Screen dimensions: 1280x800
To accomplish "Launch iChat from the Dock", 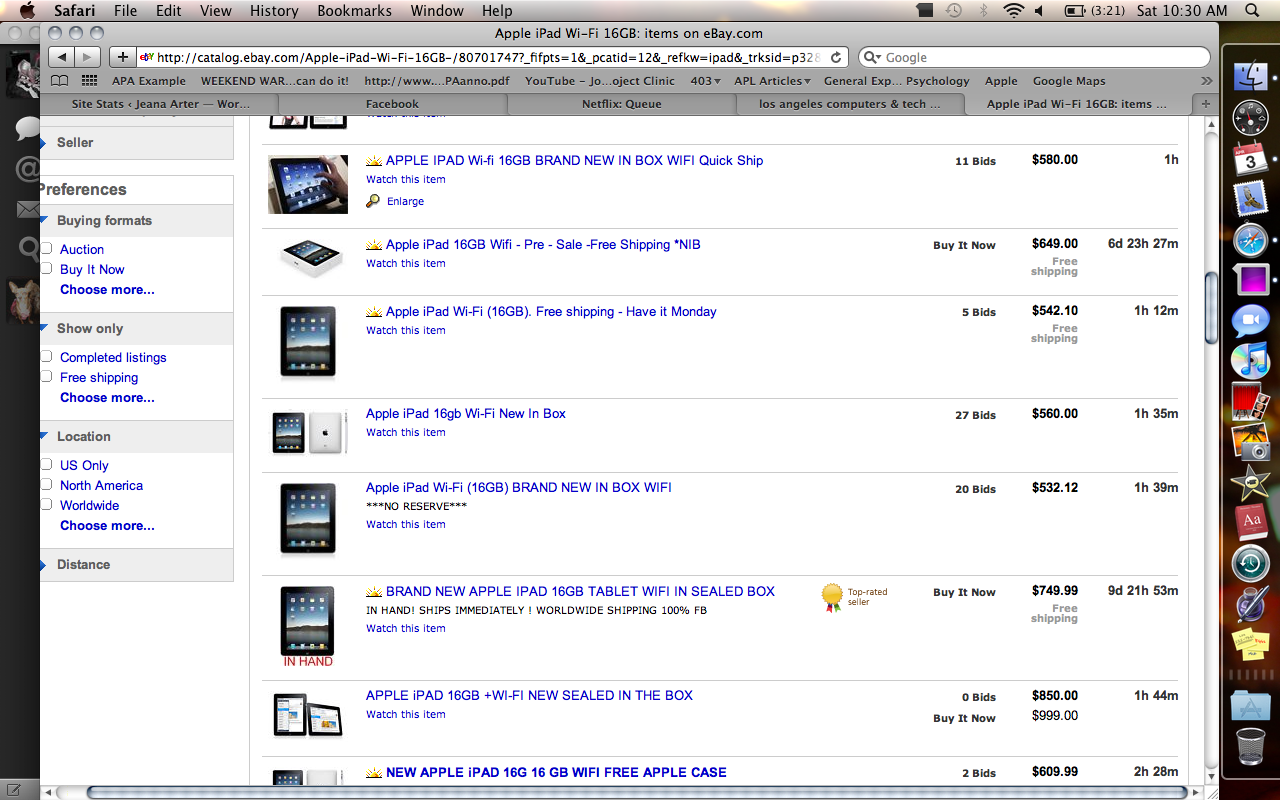I will tap(1250, 320).
